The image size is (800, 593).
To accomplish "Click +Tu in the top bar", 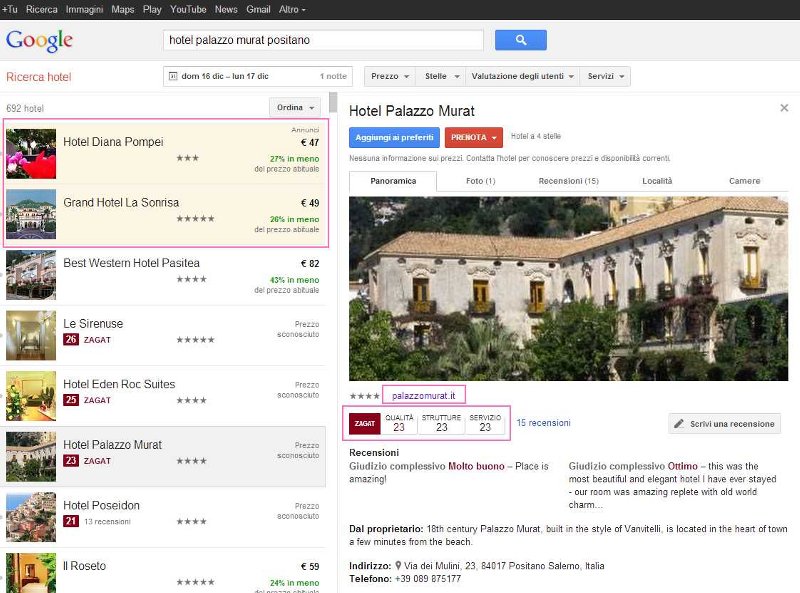I will 10,9.
